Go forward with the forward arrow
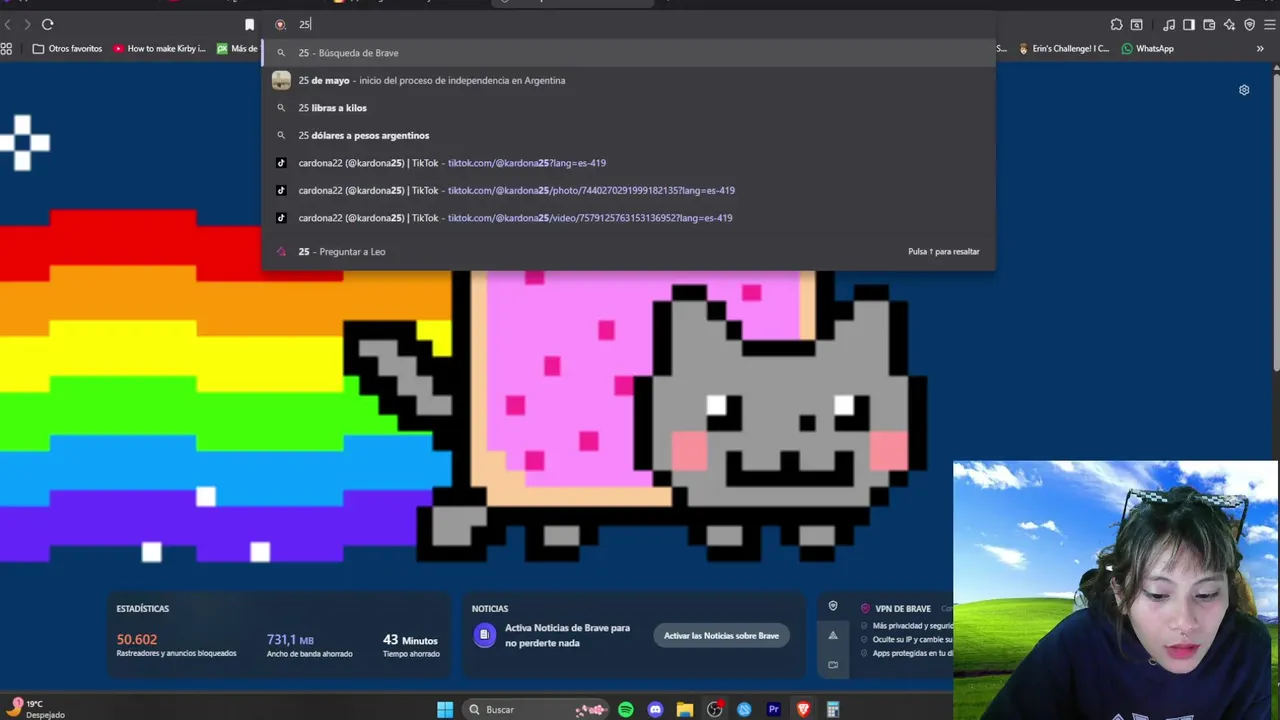The width and height of the screenshot is (1280, 720). coord(27,24)
